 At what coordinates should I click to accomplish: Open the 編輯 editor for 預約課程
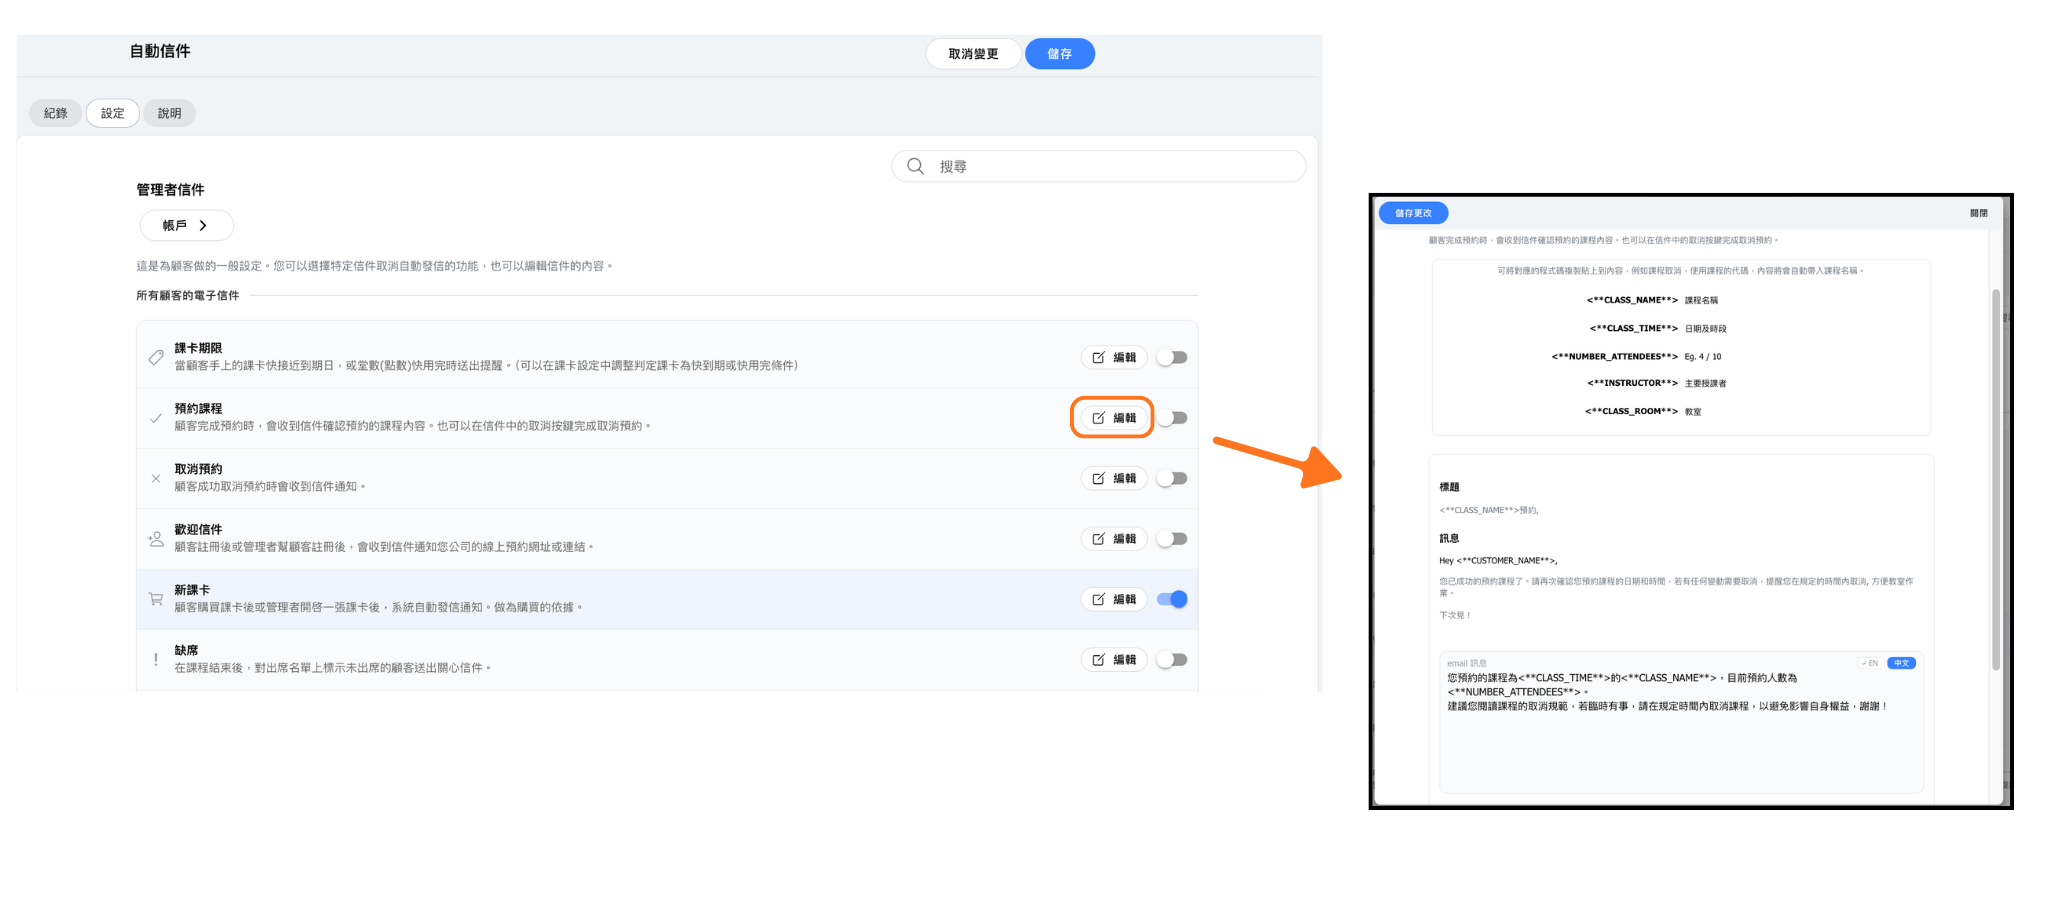[x=1113, y=418]
